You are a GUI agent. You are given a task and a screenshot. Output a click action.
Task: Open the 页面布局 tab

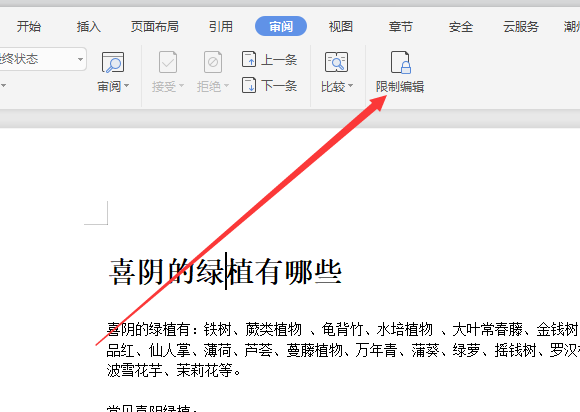coord(155,27)
